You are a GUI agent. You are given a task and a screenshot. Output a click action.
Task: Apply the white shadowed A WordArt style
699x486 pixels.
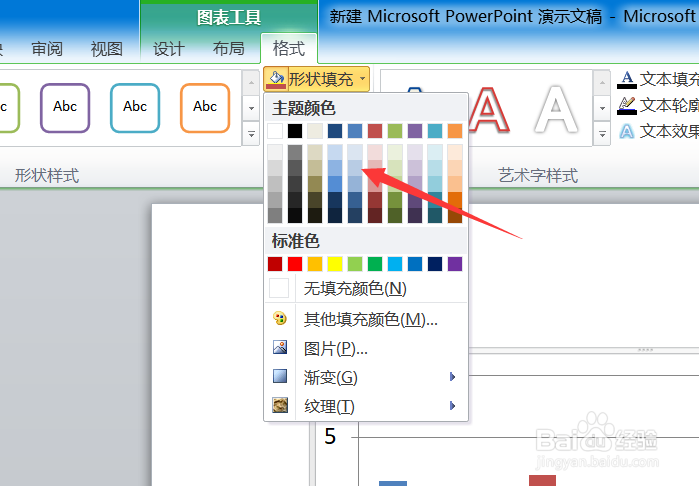click(x=556, y=109)
